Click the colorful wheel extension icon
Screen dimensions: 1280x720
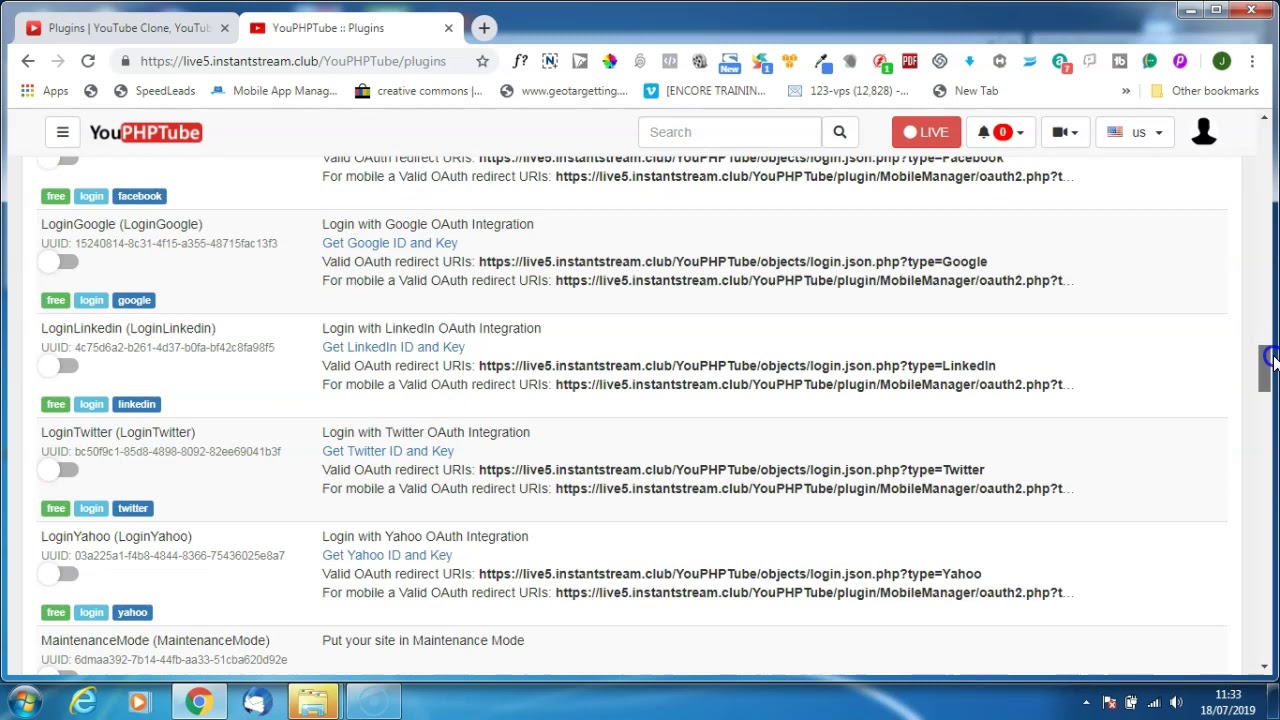point(610,61)
